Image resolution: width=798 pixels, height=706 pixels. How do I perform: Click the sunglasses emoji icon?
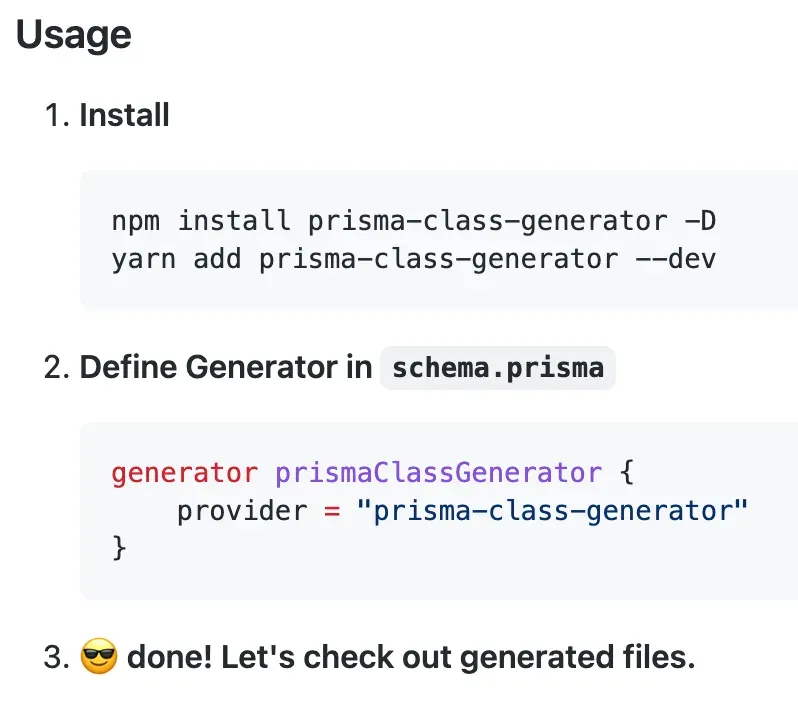[x=99, y=656]
